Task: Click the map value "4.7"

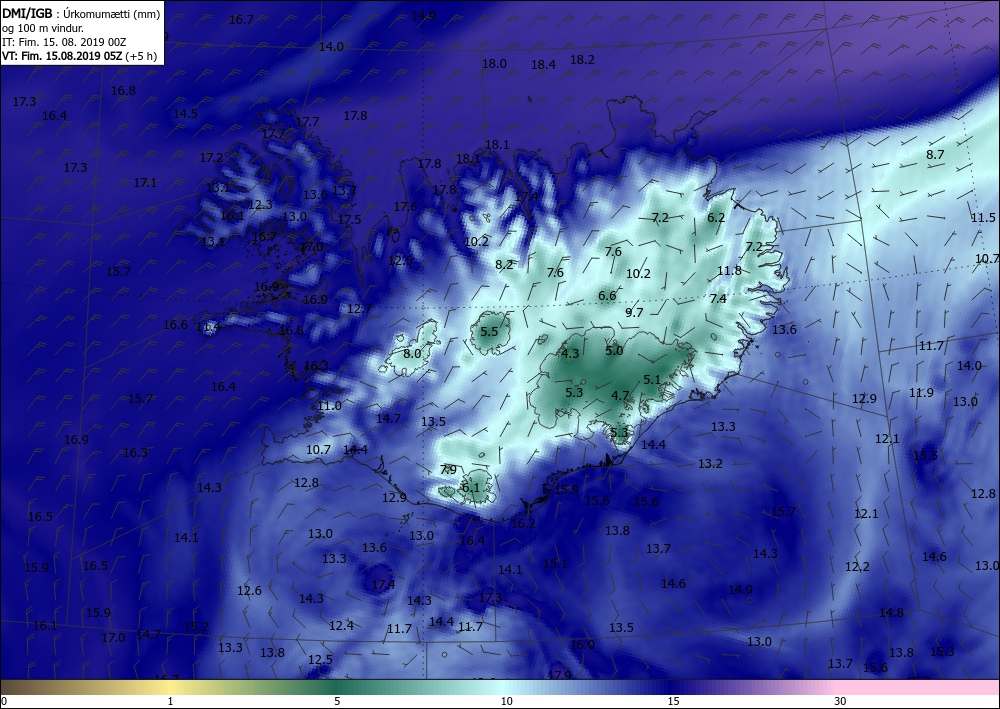Action: click(621, 395)
